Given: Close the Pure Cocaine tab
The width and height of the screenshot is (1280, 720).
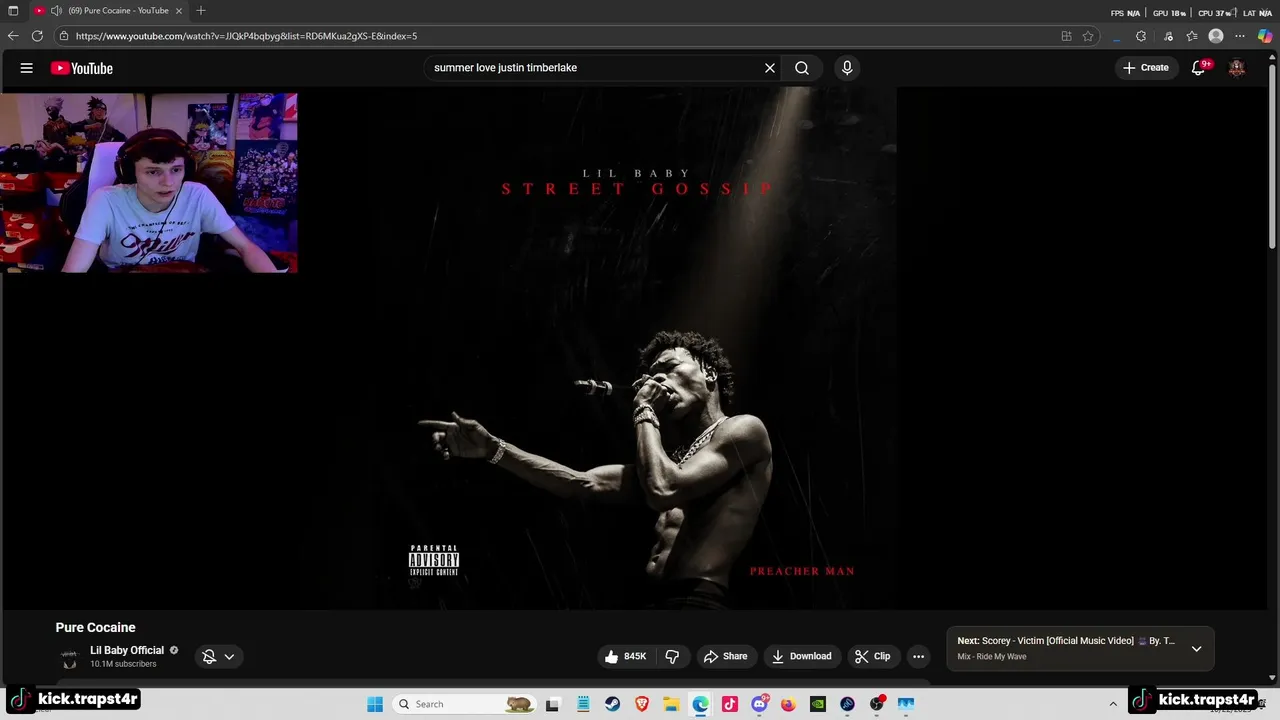Looking at the screenshot, I should (x=179, y=11).
